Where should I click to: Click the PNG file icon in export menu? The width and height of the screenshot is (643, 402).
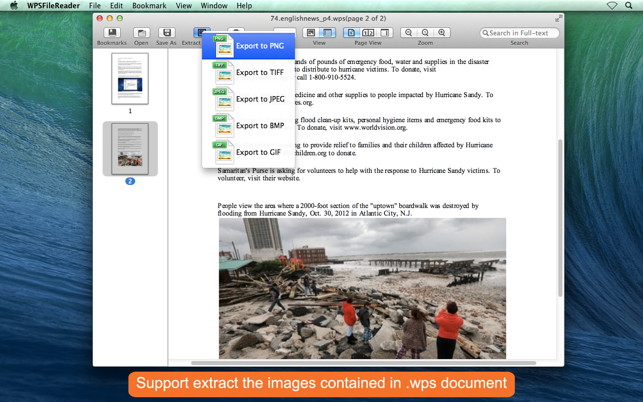[x=223, y=46]
